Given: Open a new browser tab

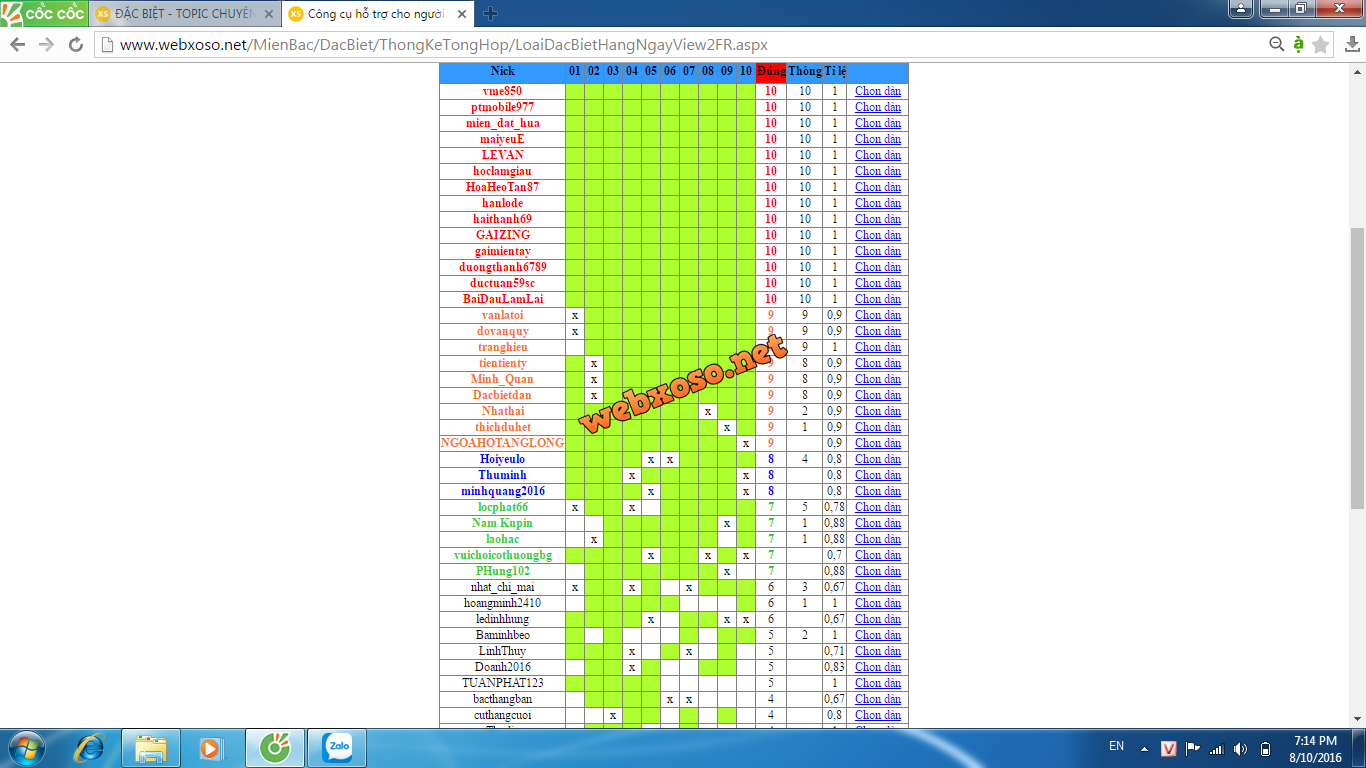Looking at the screenshot, I should tap(490, 14).
